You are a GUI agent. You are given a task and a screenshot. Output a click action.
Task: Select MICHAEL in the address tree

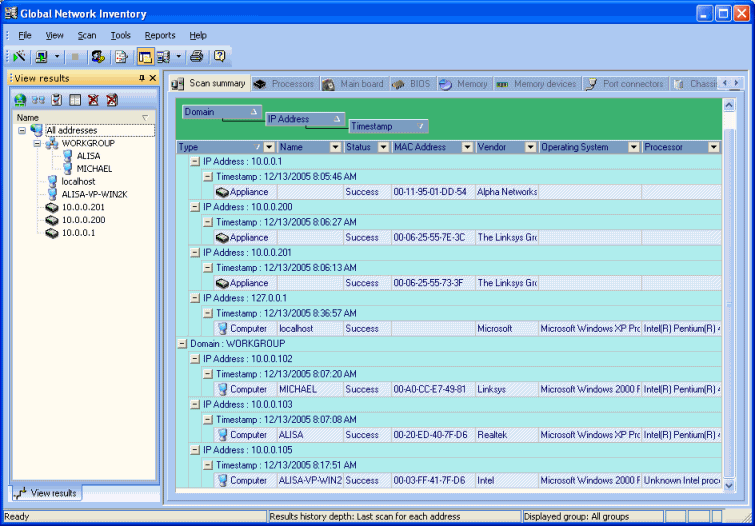(x=94, y=169)
